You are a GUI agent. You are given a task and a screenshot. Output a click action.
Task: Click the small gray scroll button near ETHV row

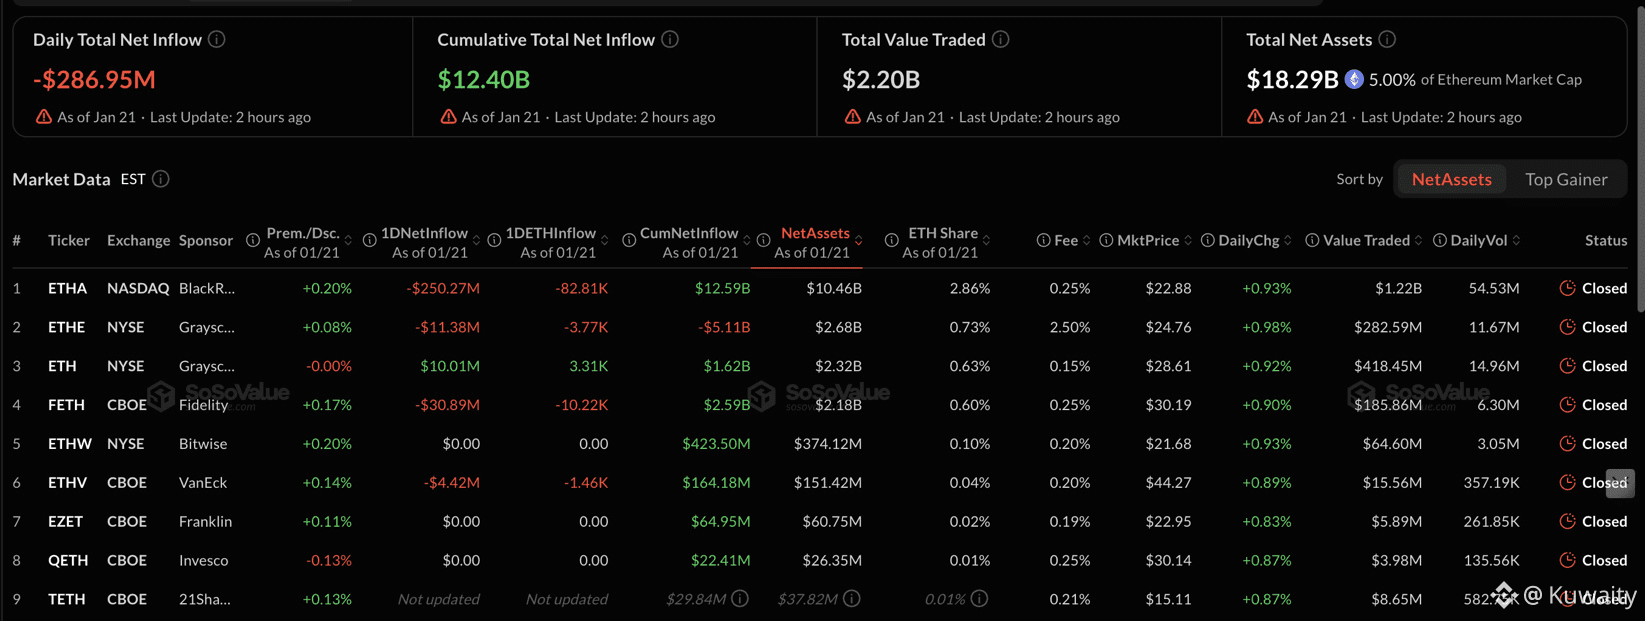pyautogui.click(x=1620, y=483)
